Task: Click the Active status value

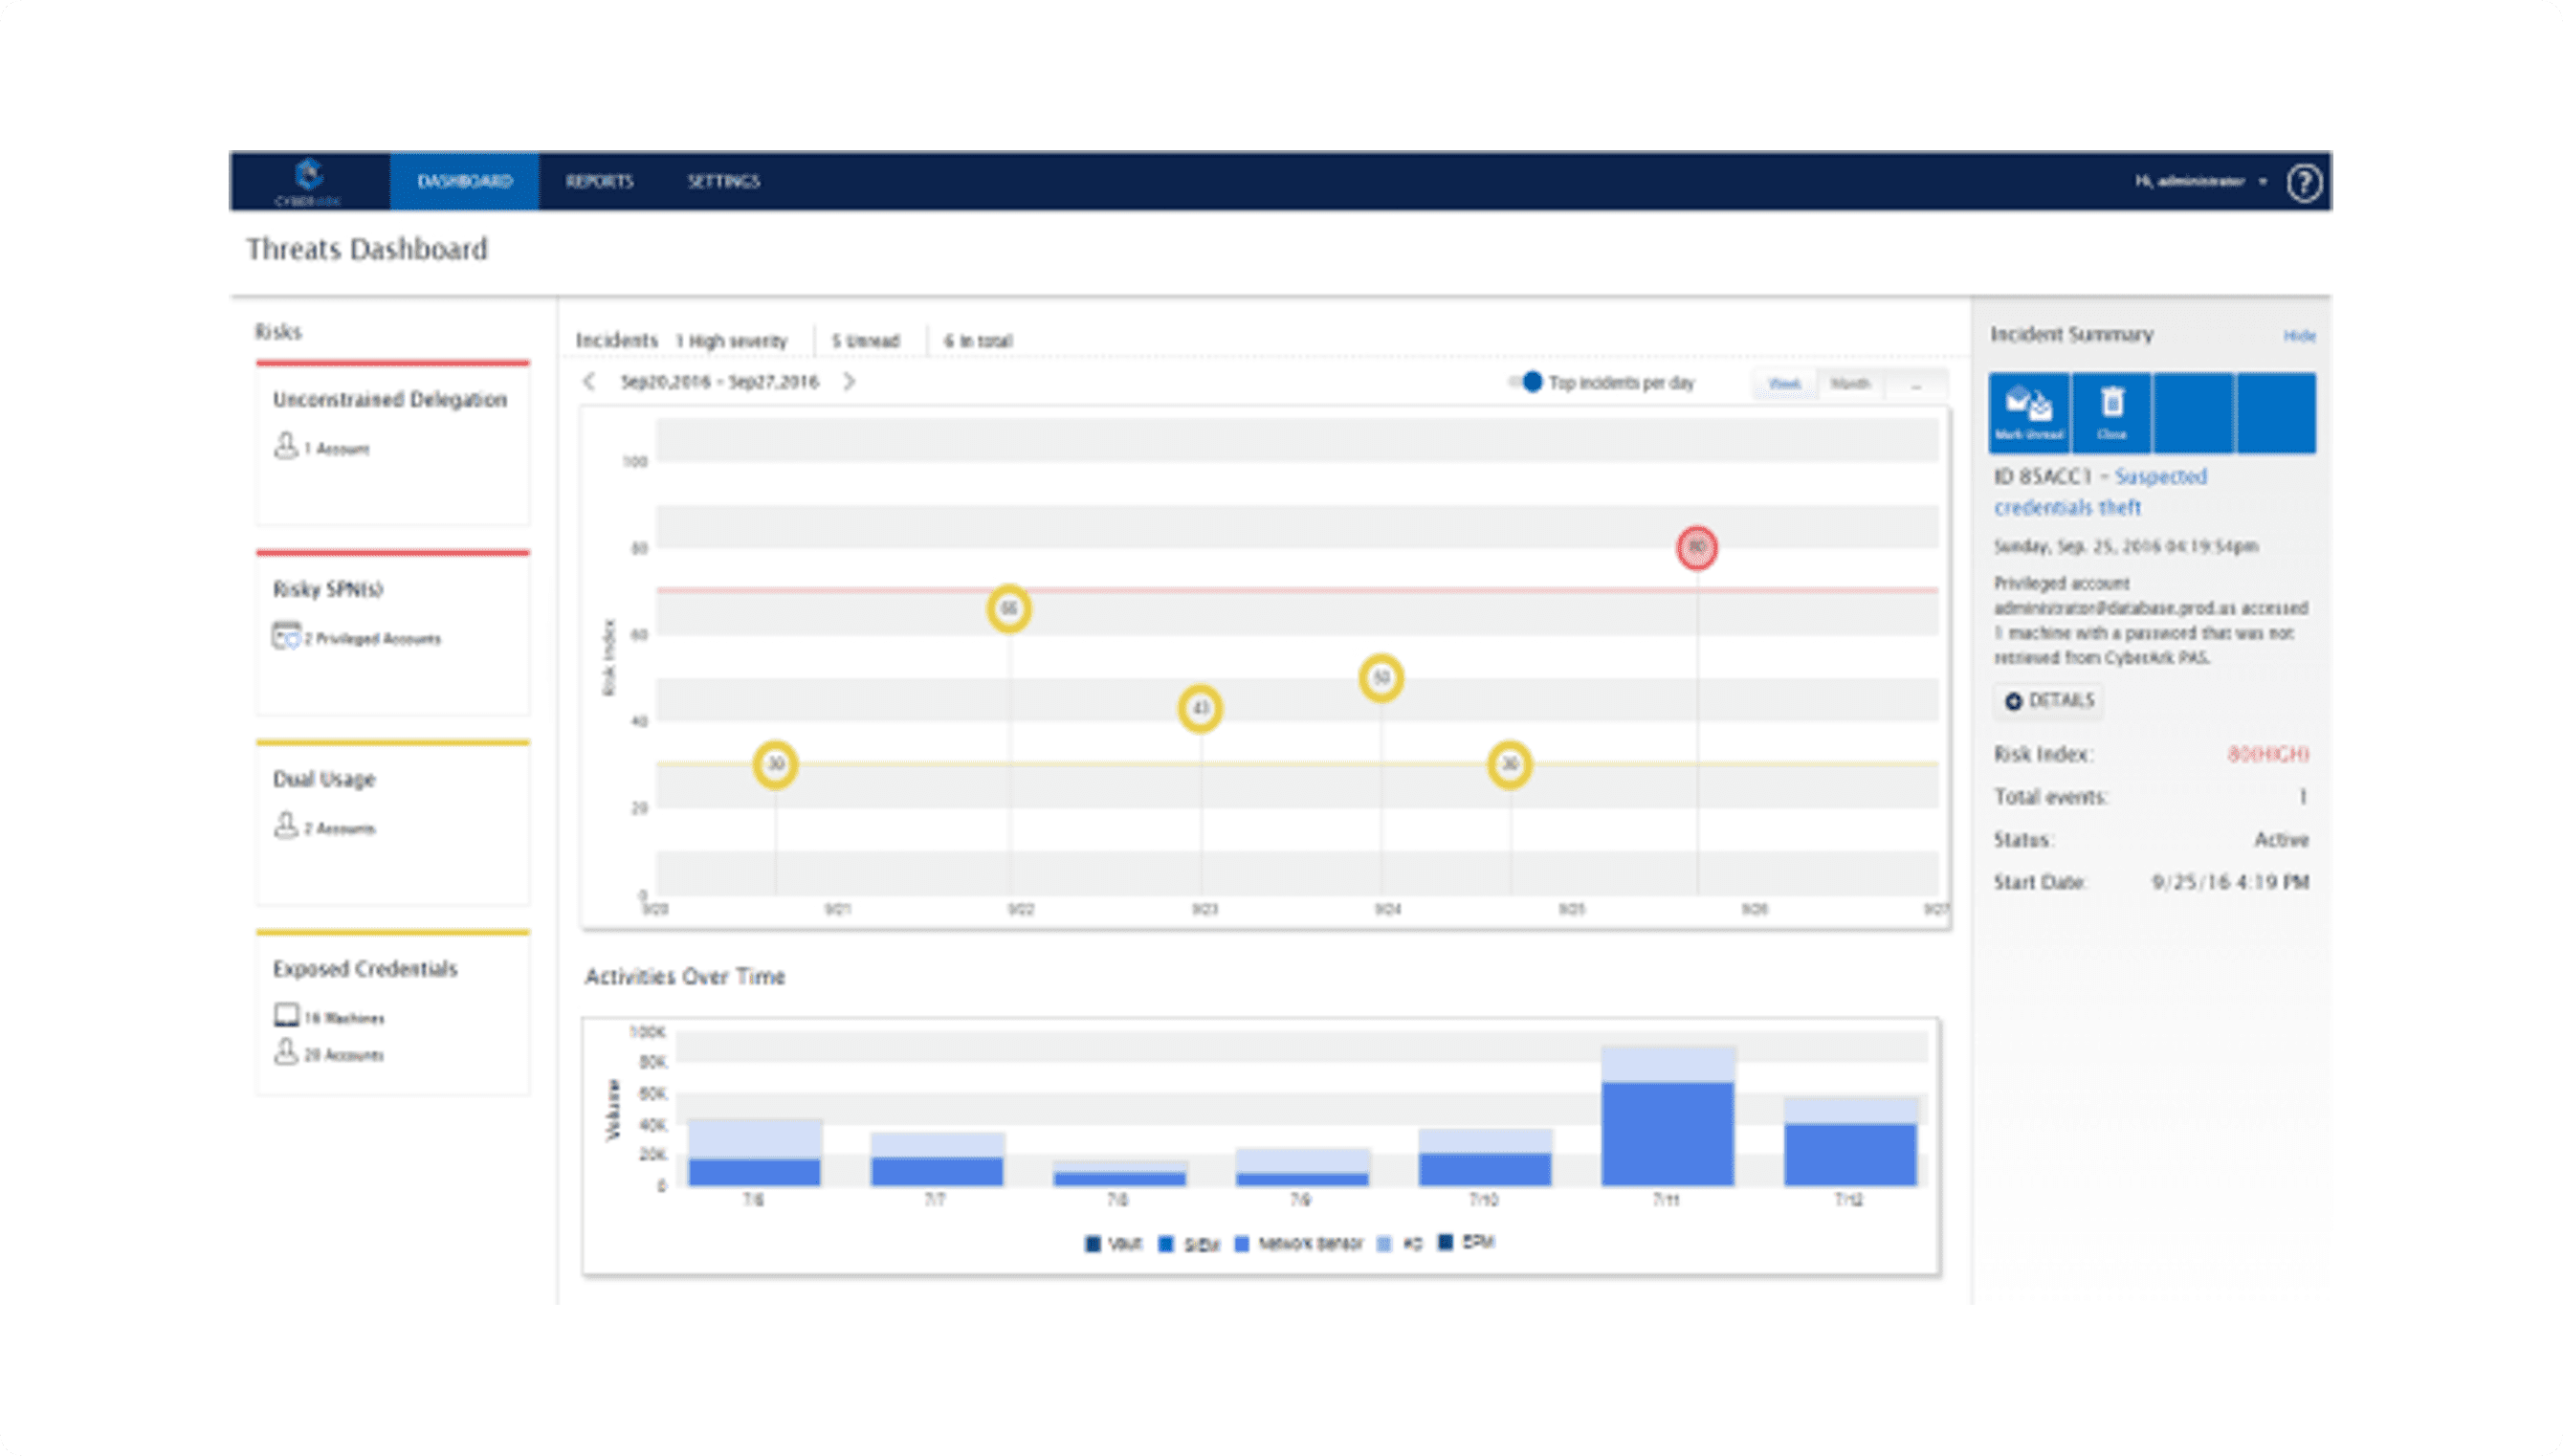Action: (2281, 840)
